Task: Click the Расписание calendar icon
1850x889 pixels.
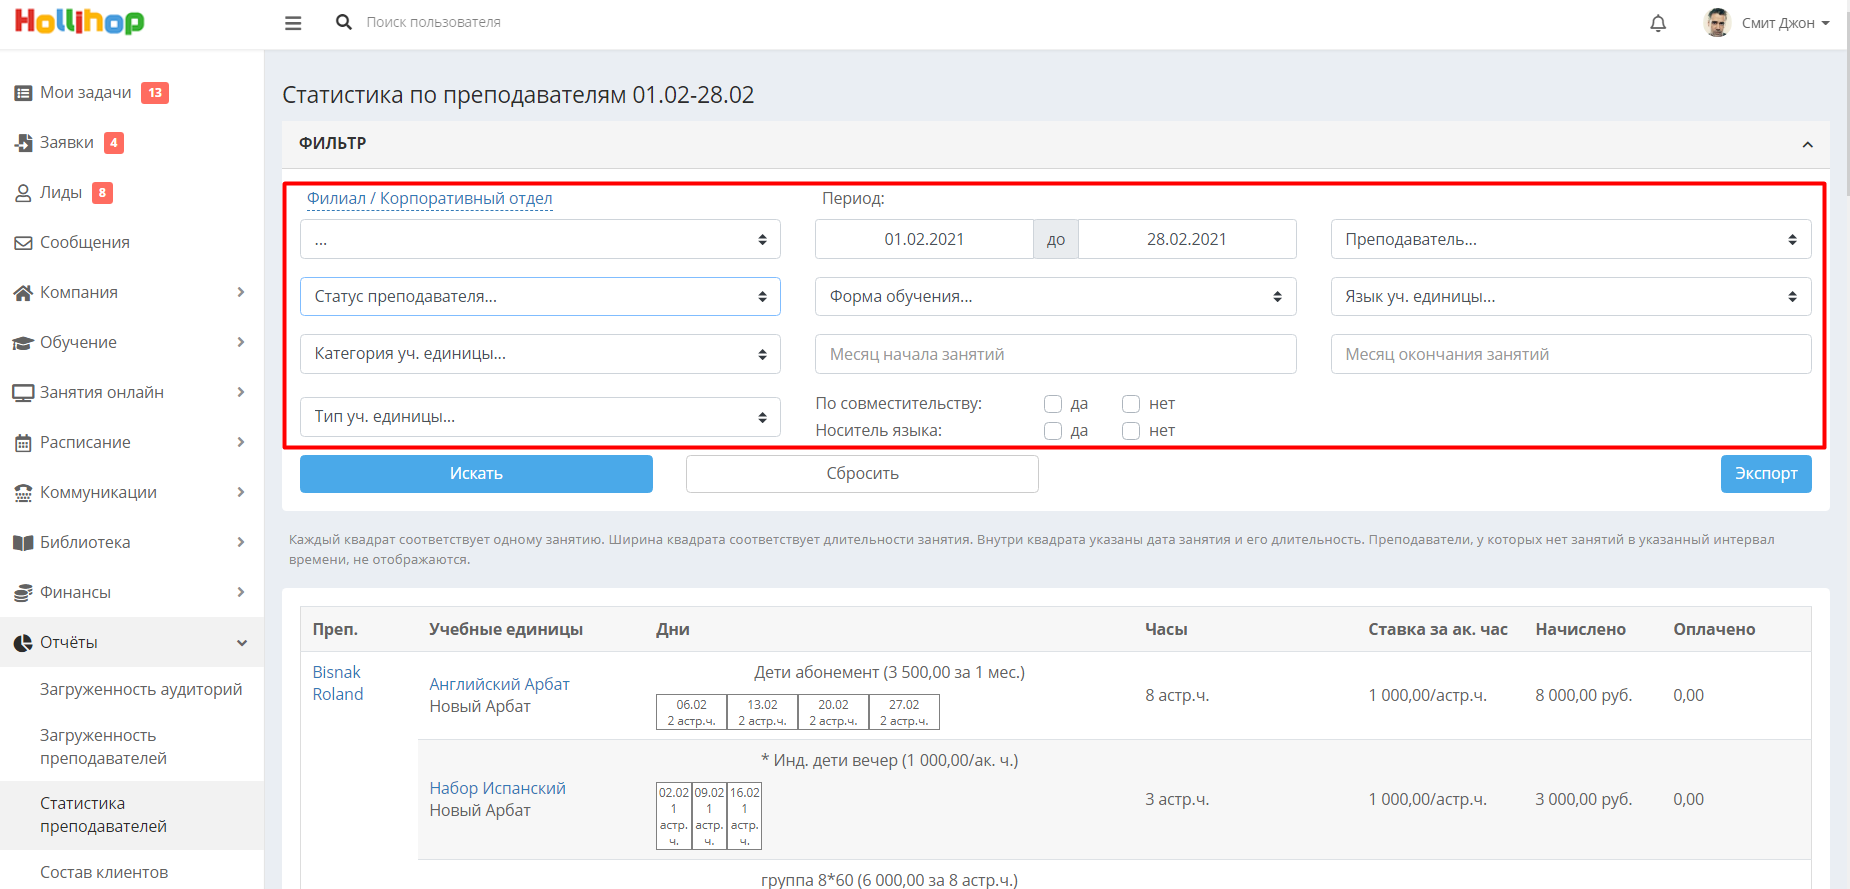Action: click(23, 443)
